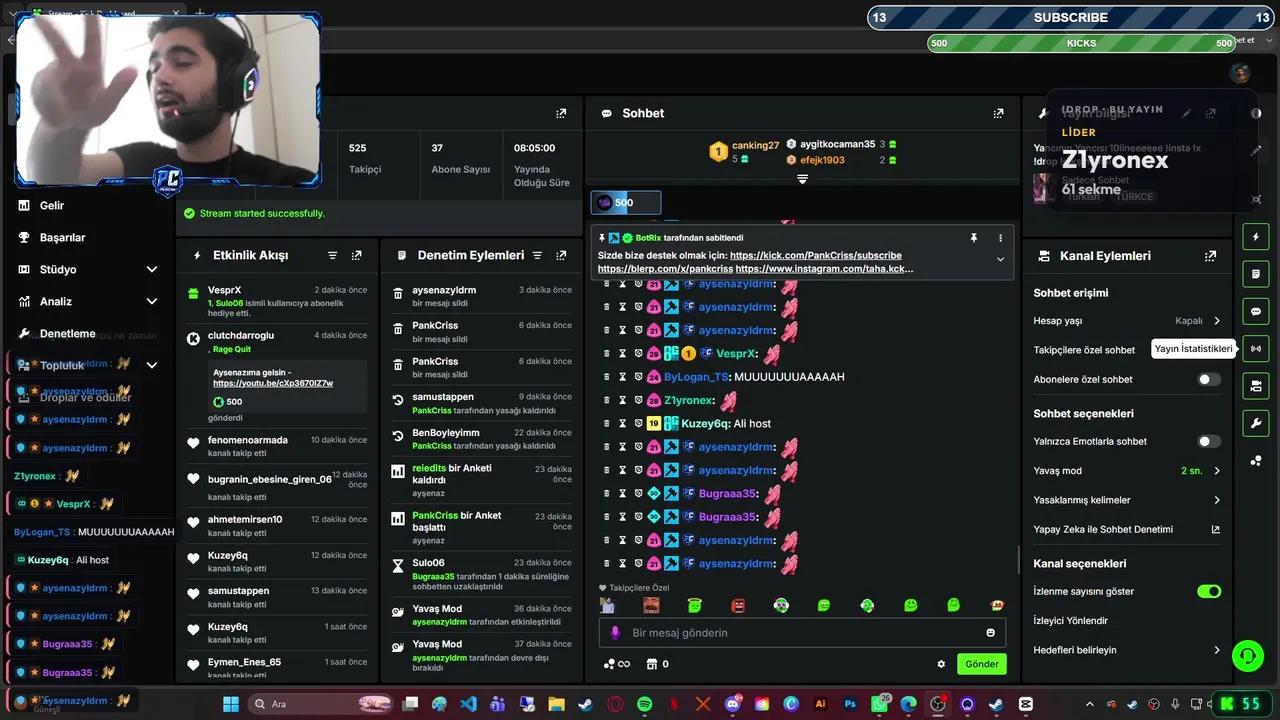Viewport: 1280px width, 720px height.
Task: Unpin the pinned BotRix message
Action: (x=973, y=238)
